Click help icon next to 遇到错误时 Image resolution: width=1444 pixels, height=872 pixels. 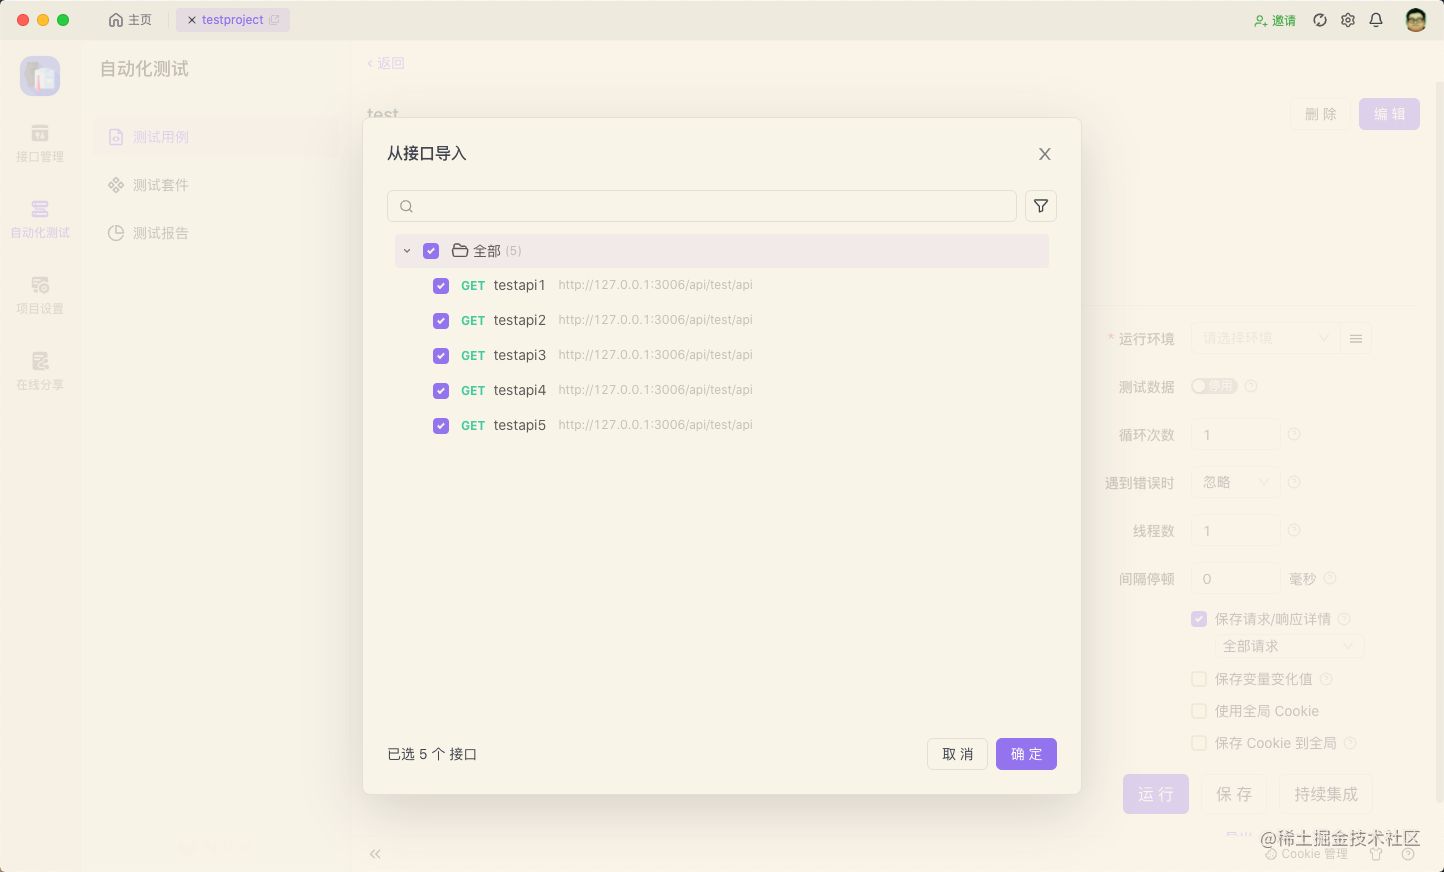[x=1294, y=482]
